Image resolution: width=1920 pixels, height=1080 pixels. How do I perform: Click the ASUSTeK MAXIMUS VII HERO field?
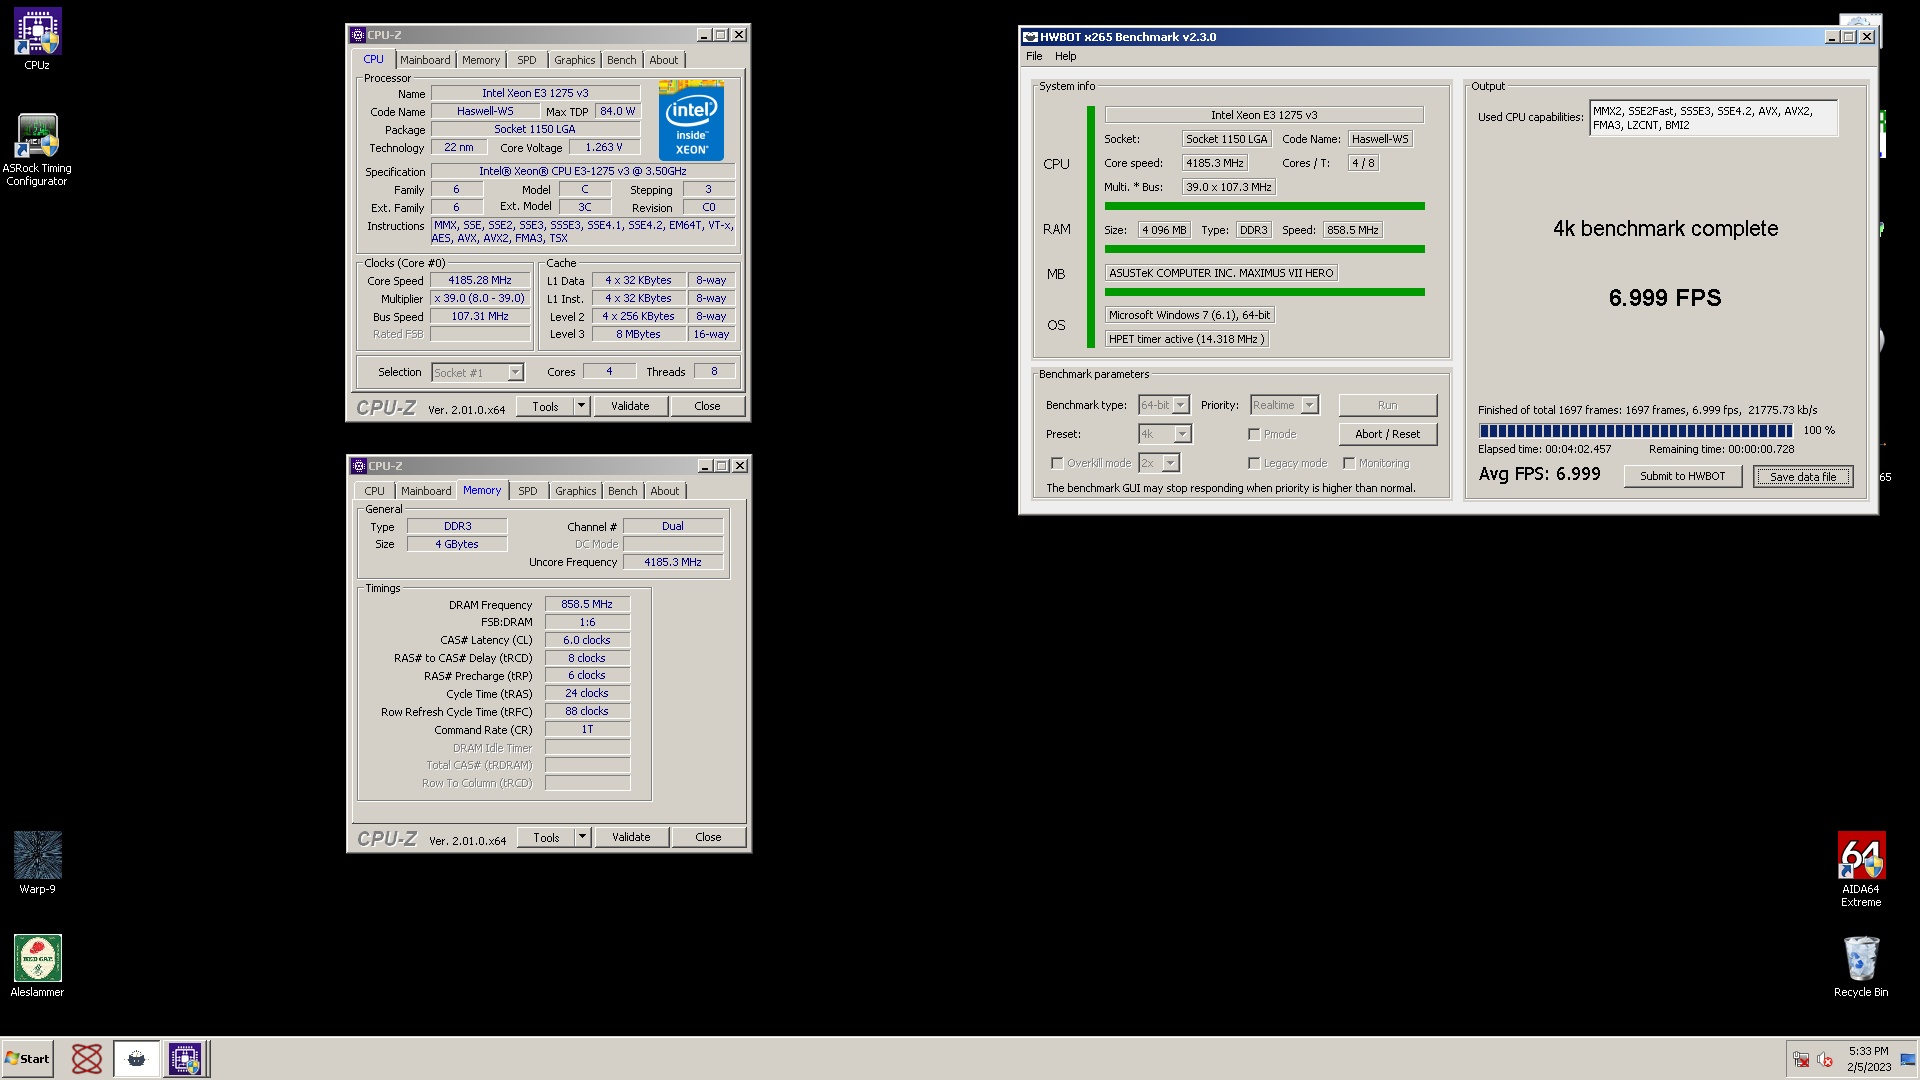pyautogui.click(x=1221, y=273)
